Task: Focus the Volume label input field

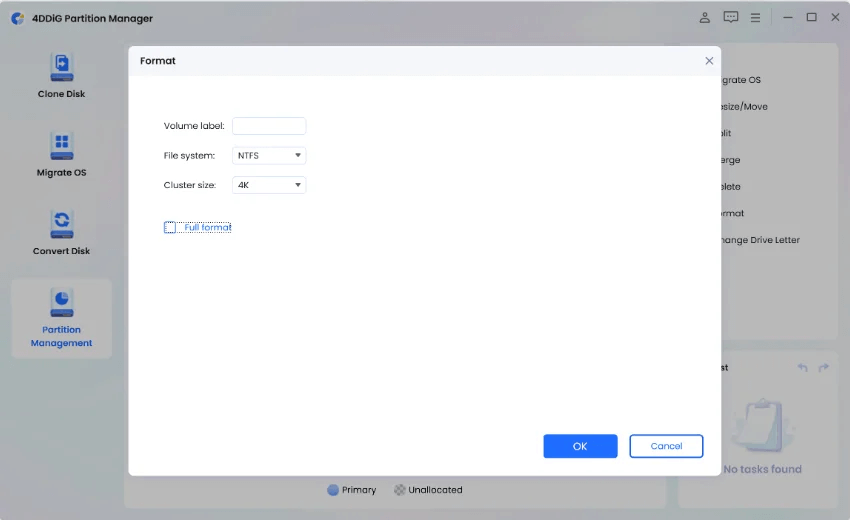Action: [269, 126]
